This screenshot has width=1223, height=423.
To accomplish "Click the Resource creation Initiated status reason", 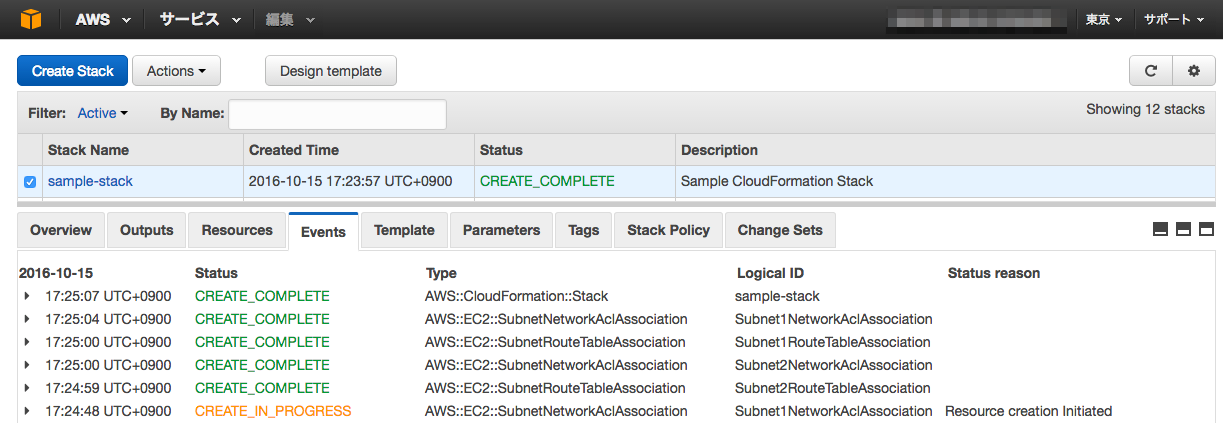I will (1028, 411).
